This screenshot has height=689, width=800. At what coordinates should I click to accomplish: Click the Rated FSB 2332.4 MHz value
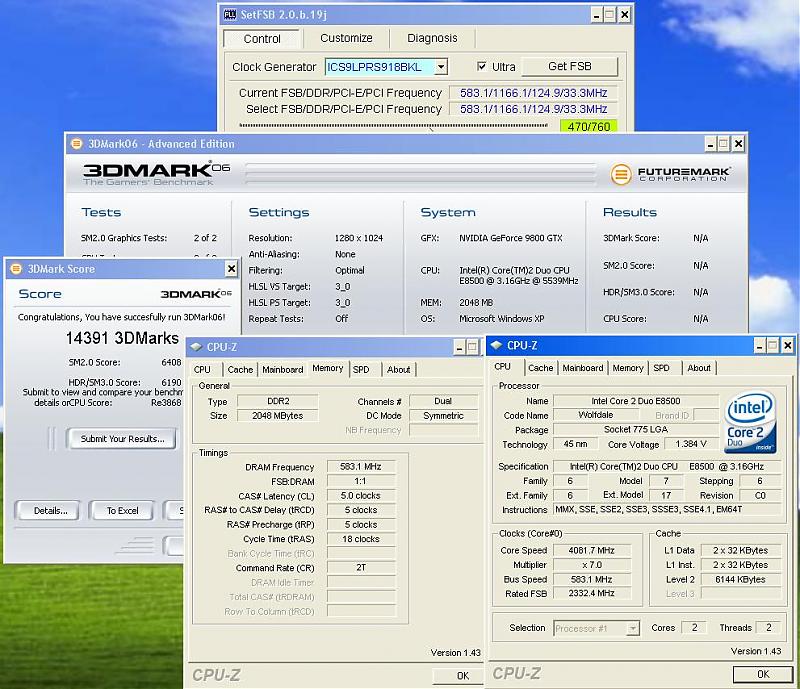592,593
